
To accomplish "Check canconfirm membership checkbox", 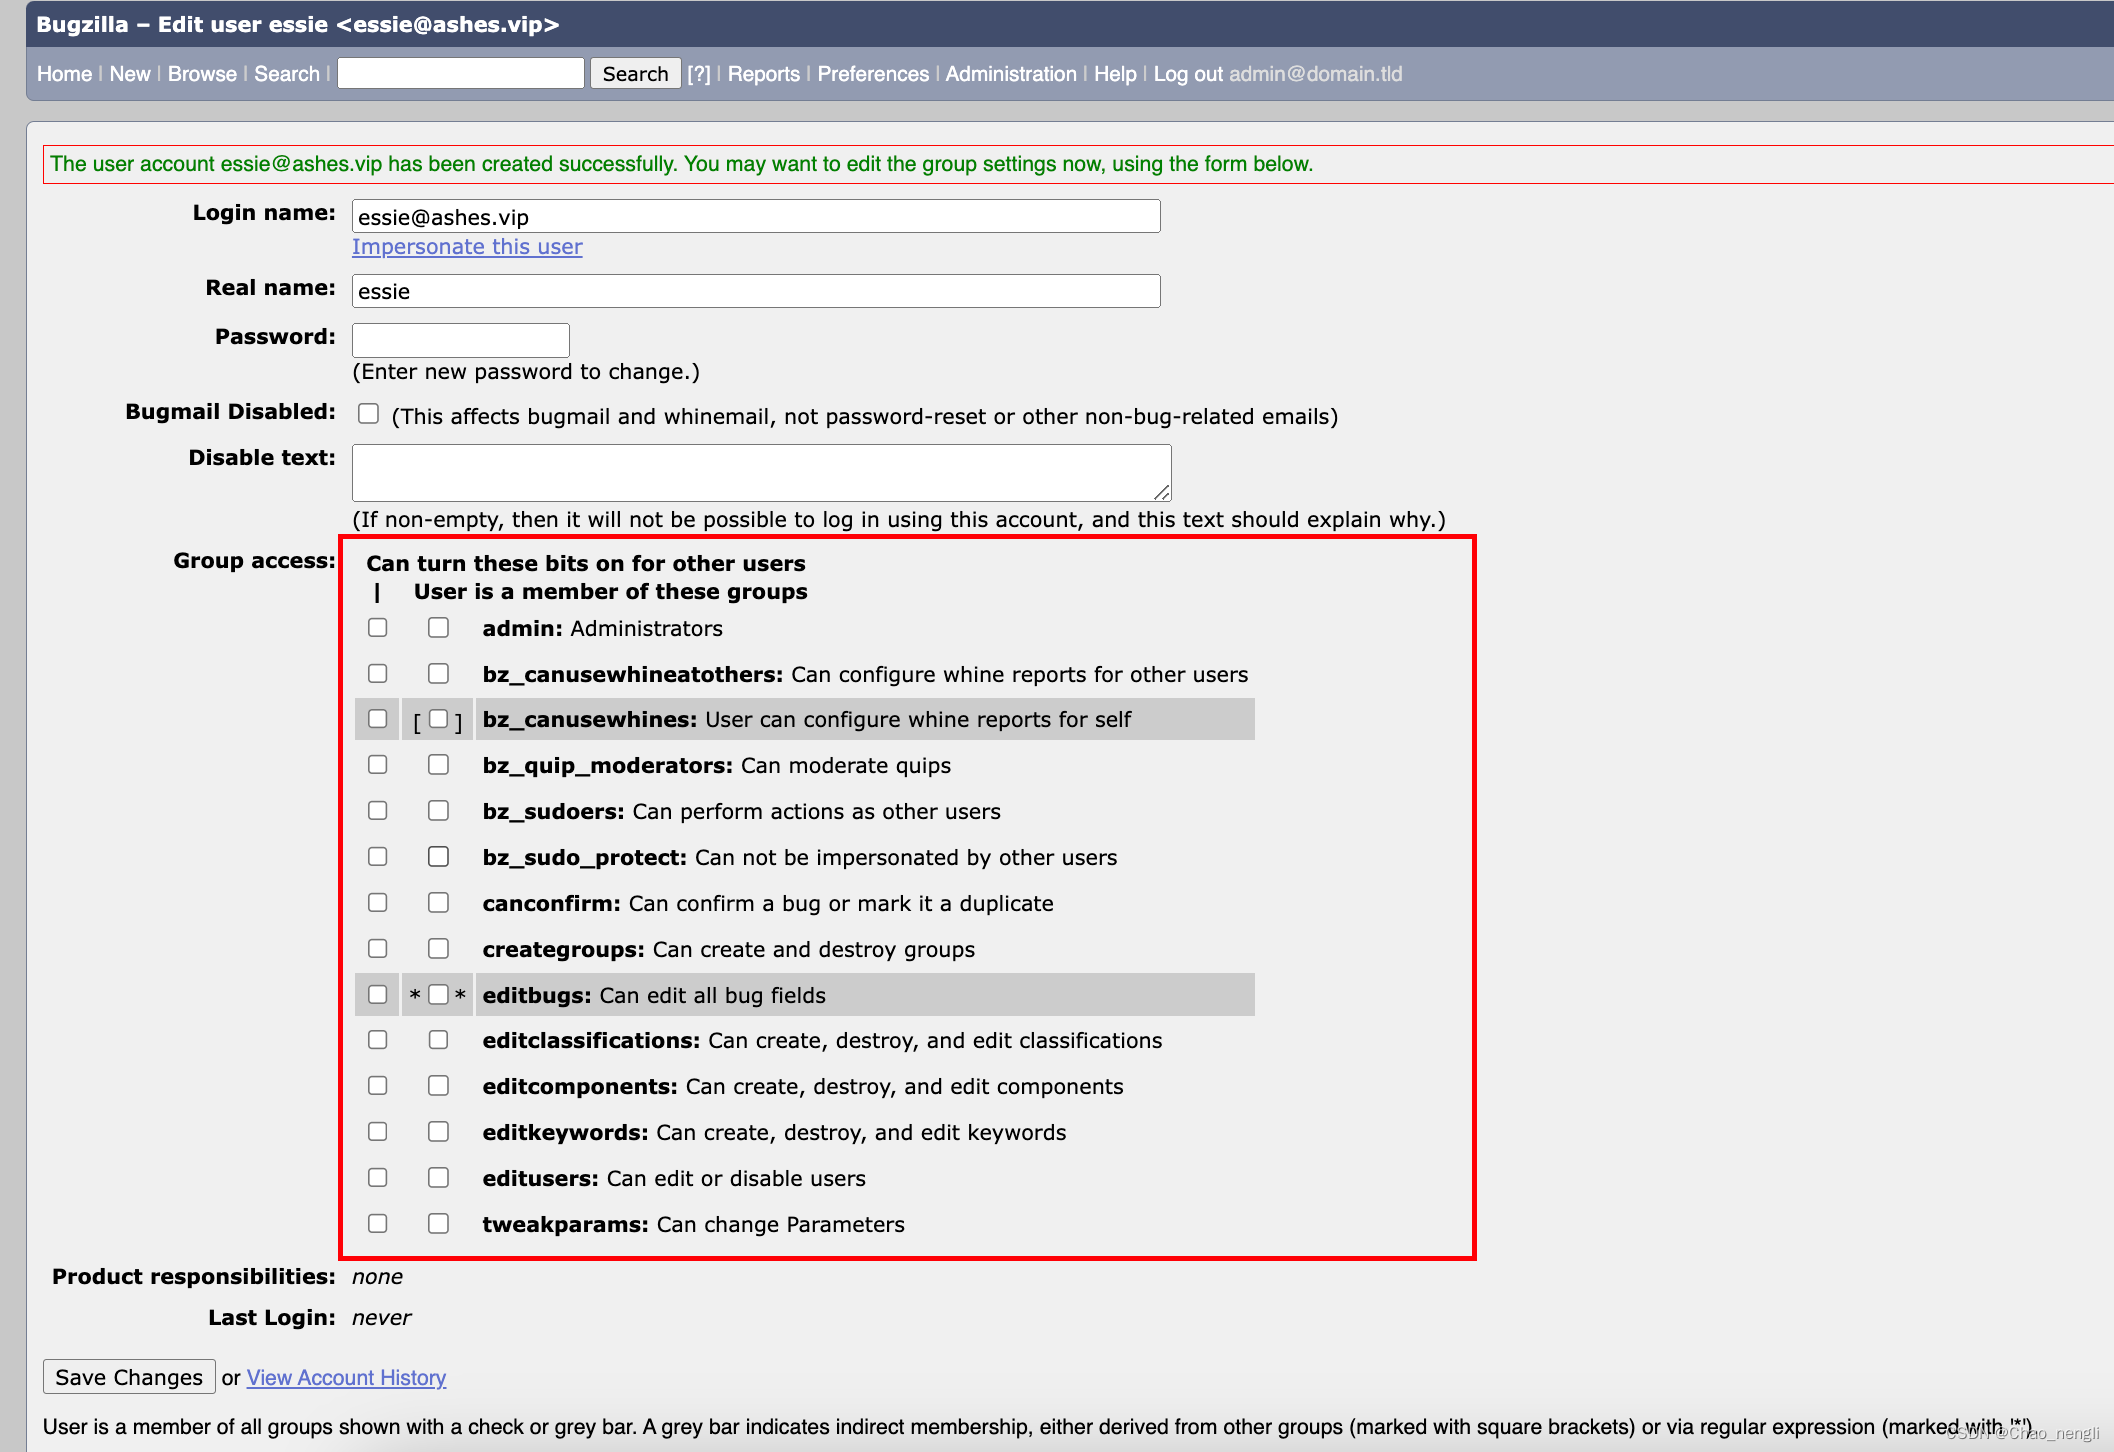I will point(439,903).
